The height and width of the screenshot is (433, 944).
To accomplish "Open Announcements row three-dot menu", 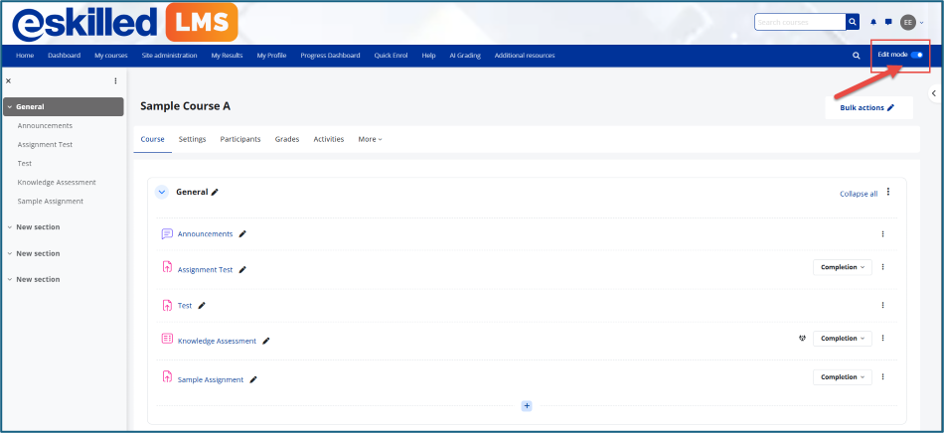I will click(x=883, y=234).
